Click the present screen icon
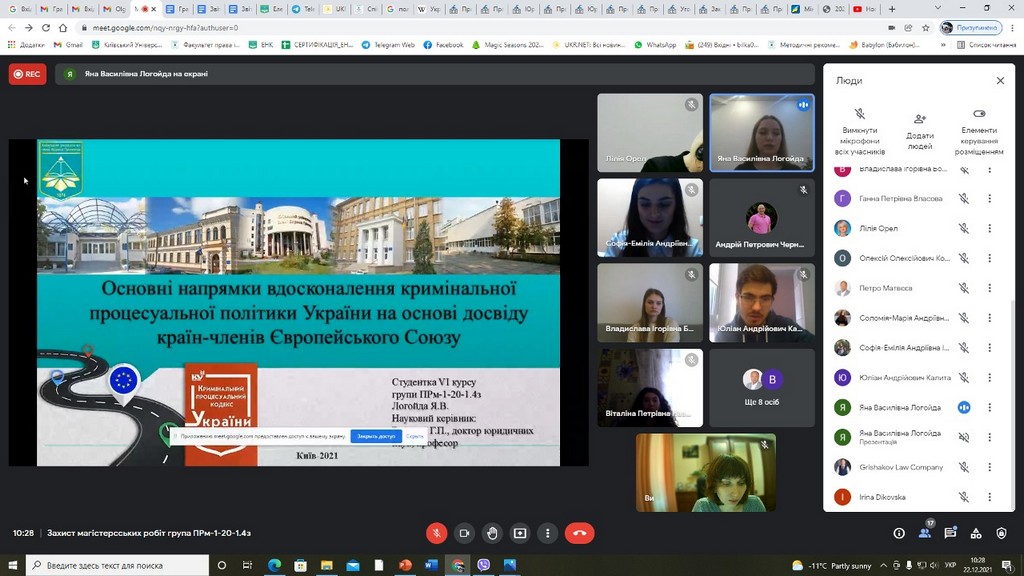The height and width of the screenshot is (576, 1024). point(520,533)
